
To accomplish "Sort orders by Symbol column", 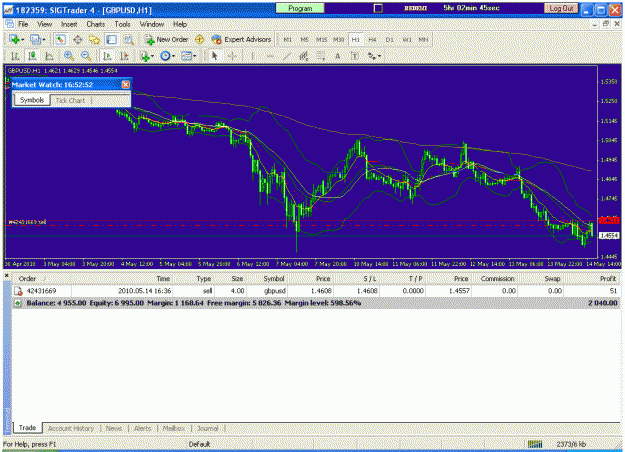I will point(273,279).
